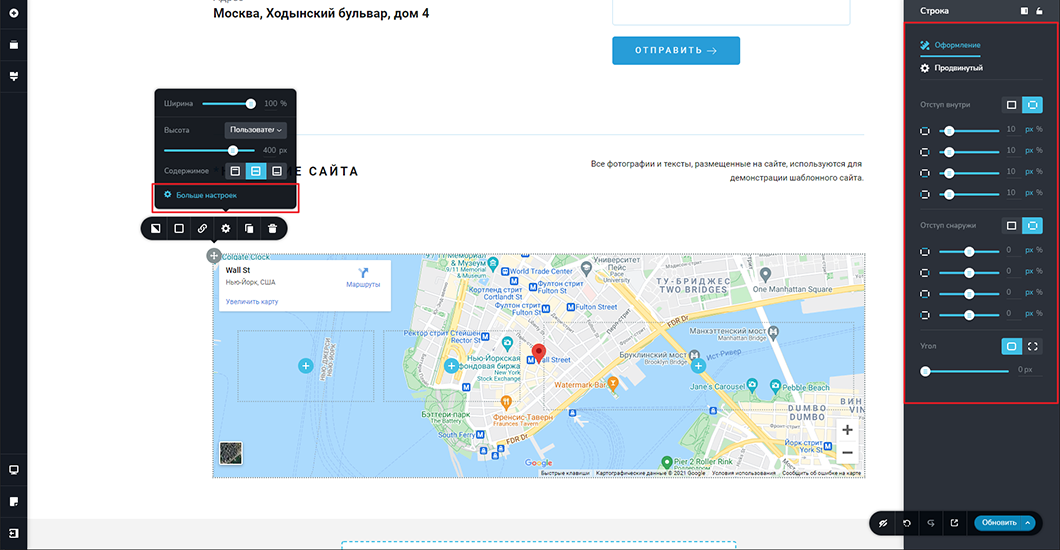Open the add elements plus icon in left sidebar
This screenshot has width=1060, height=550.
(x=14, y=13)
